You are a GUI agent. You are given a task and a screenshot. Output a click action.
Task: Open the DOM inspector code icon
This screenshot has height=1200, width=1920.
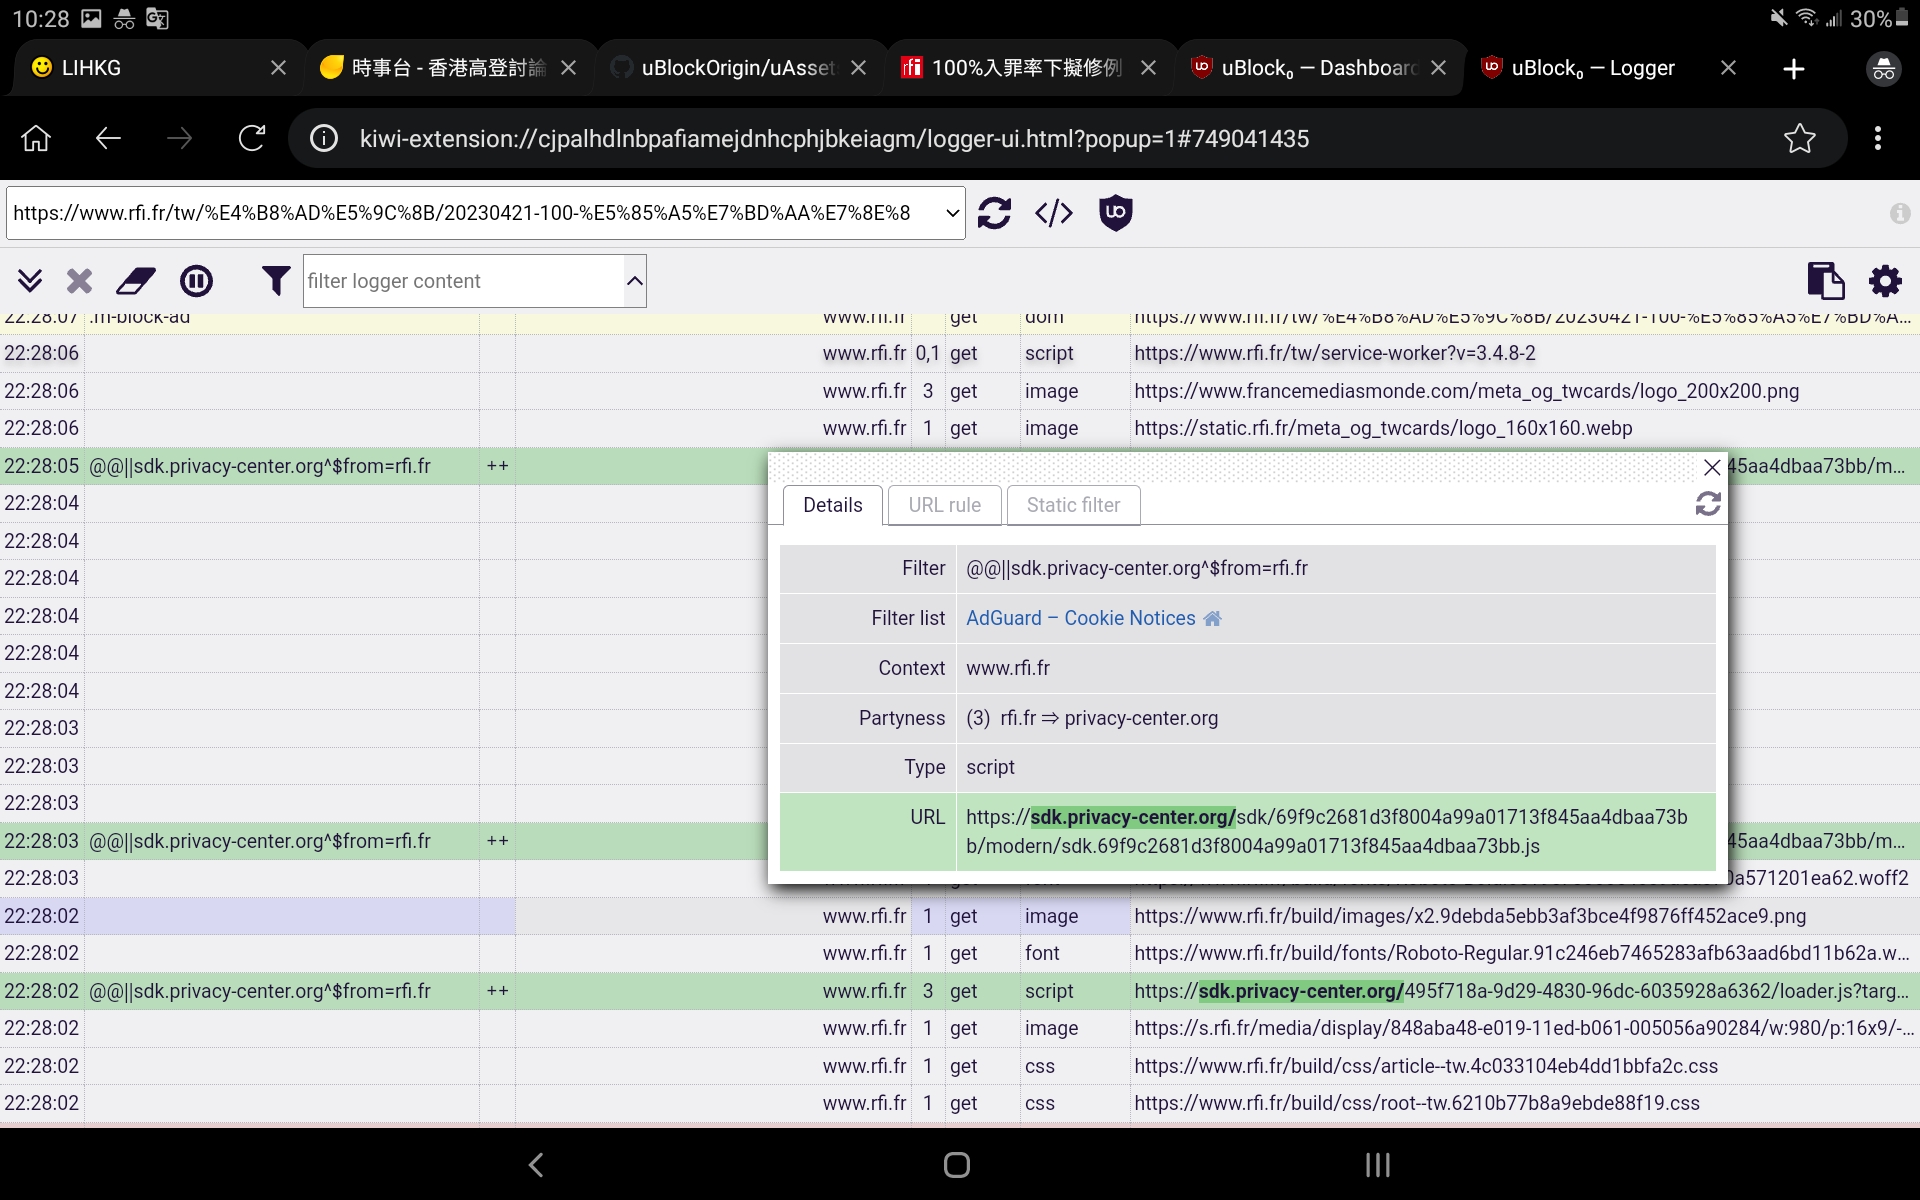click(1053, 213)
